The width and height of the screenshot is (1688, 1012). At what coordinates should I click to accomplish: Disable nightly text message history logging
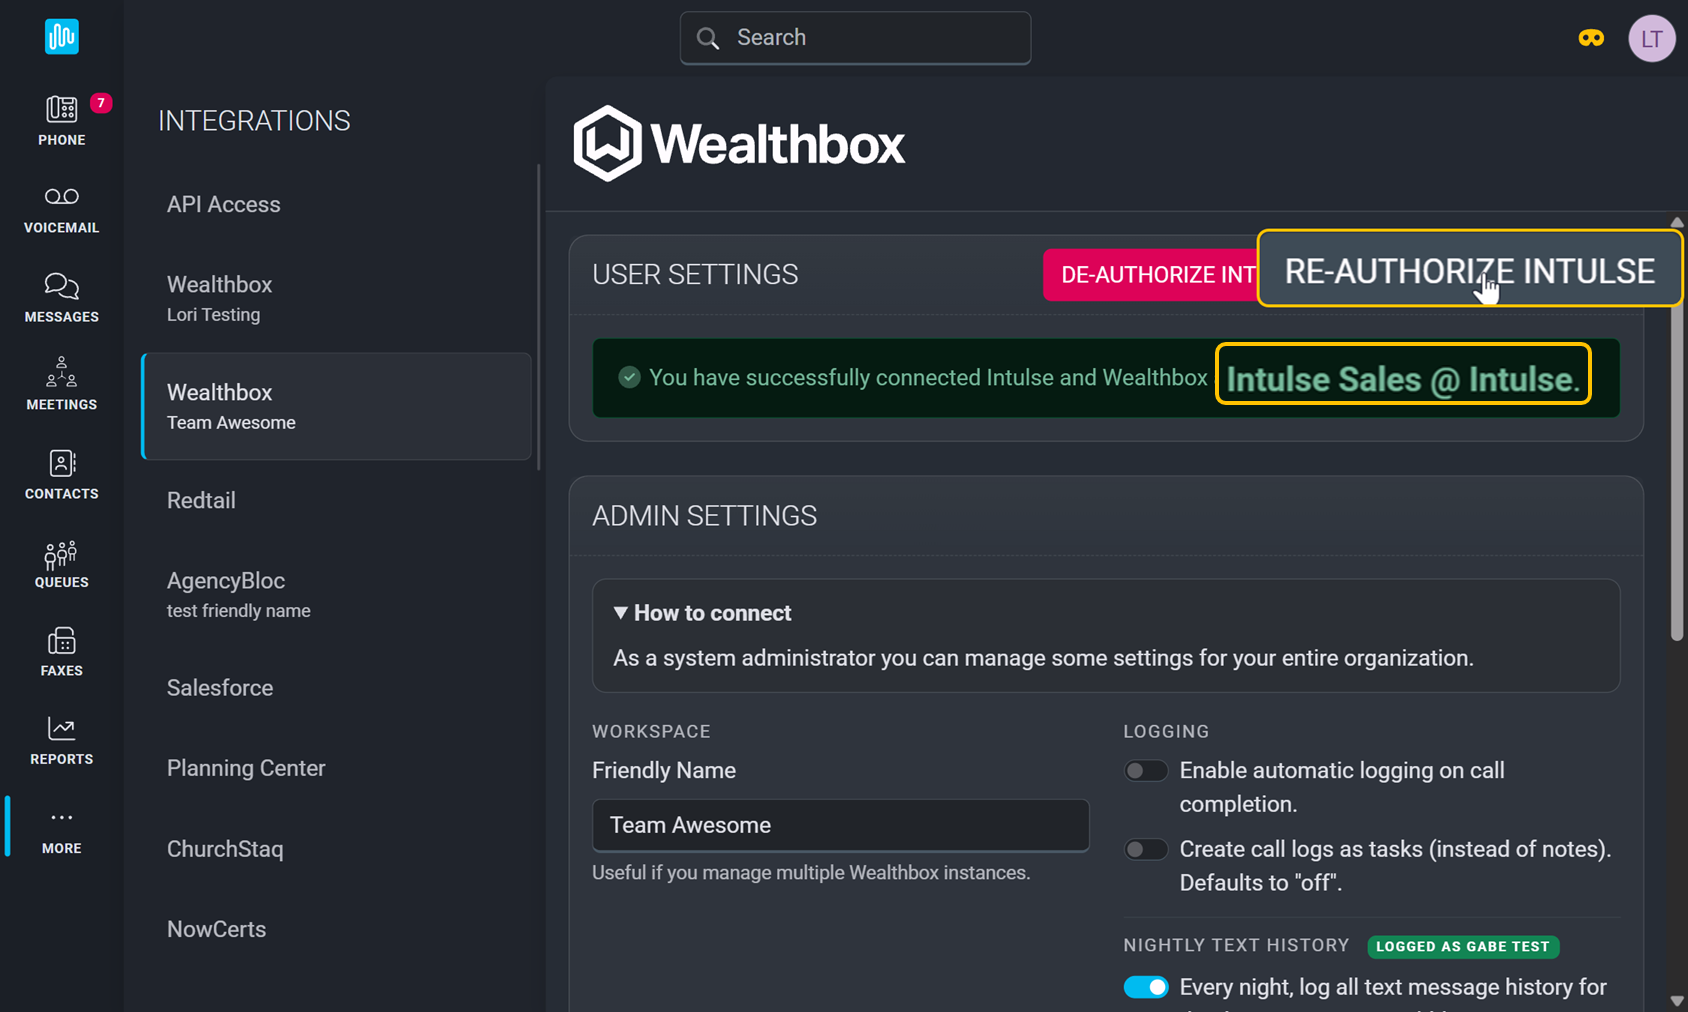pos(1146,987)
